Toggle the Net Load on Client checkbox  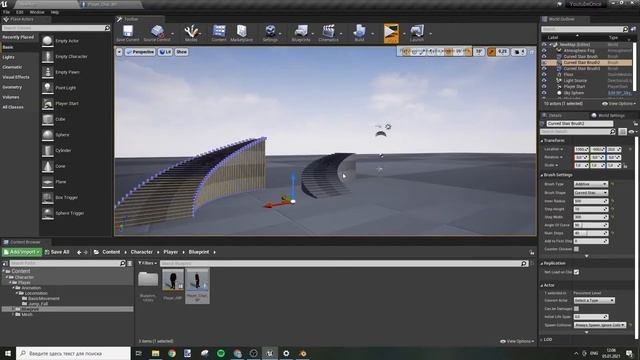(576, 272)
